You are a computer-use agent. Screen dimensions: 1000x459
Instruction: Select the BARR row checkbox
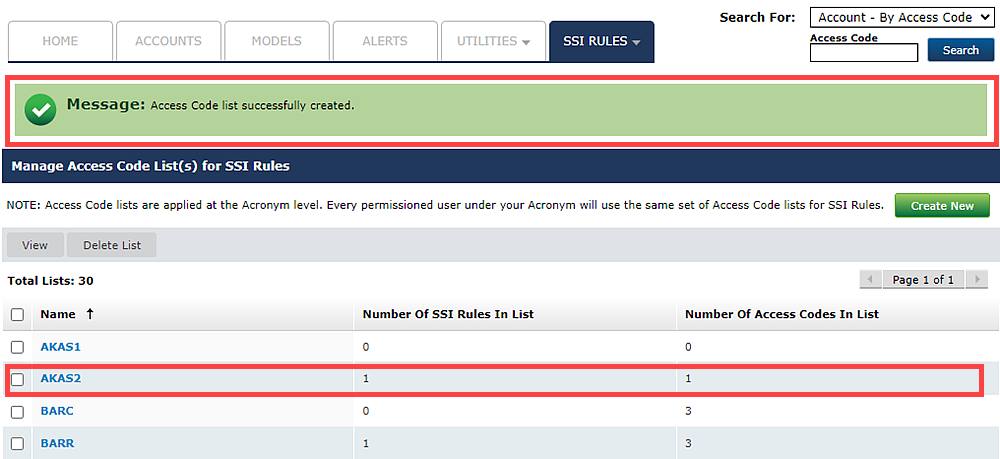(x=17, y=443)
